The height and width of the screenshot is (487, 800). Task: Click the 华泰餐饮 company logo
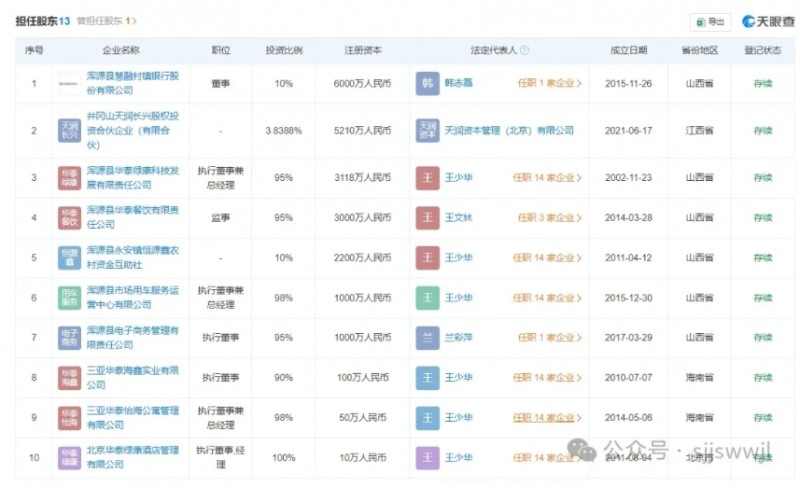pyautogui.click(x=69, y=218)
